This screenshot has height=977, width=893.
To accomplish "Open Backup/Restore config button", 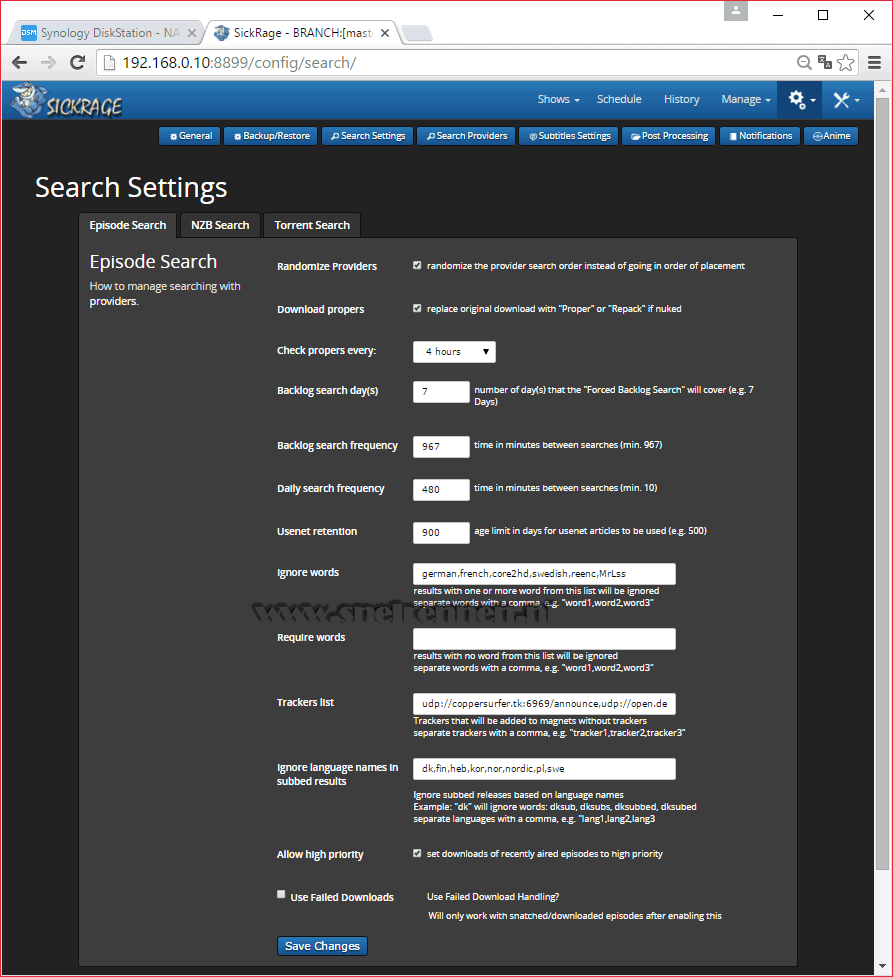I will click(271, 136).
